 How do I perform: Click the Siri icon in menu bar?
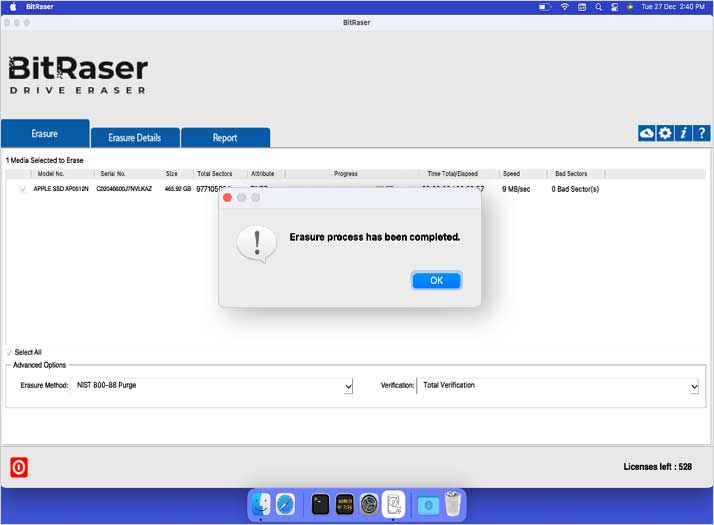point(630,6)
